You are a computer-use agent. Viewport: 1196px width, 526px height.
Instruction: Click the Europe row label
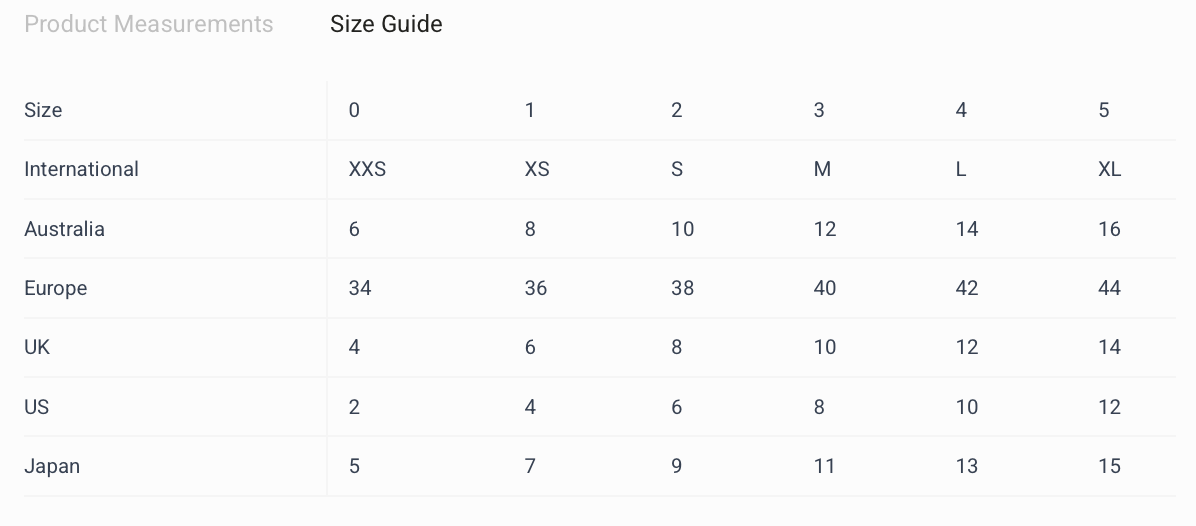tap(55, 288)
